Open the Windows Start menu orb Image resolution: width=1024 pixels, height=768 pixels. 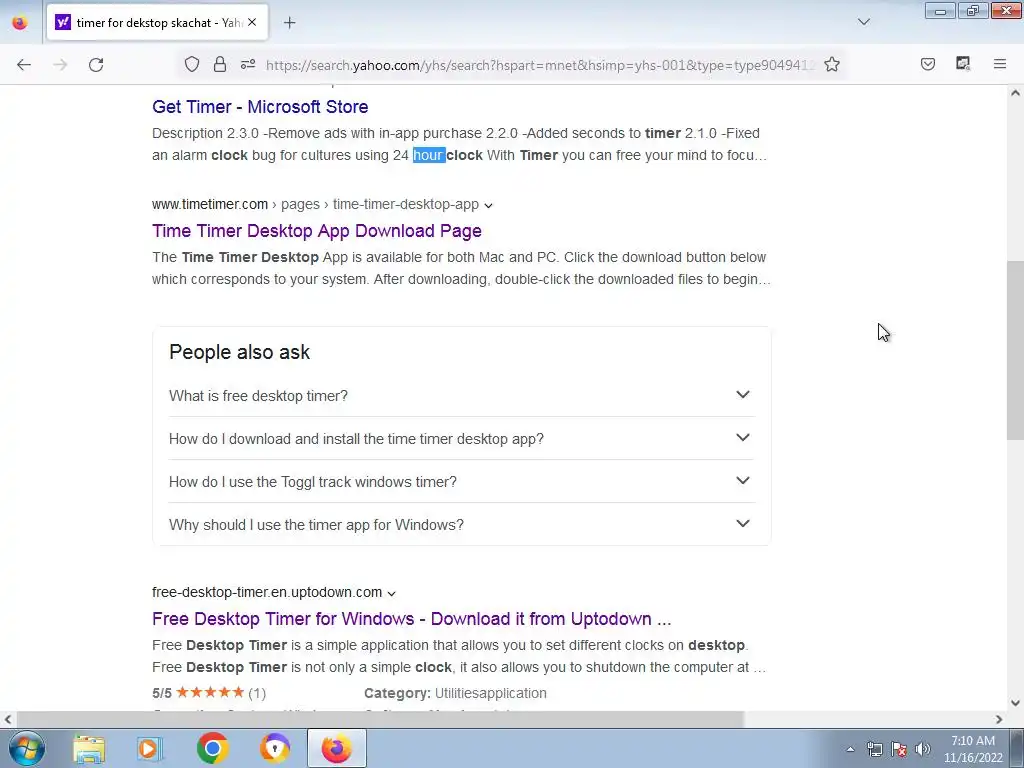coord(27,748)
